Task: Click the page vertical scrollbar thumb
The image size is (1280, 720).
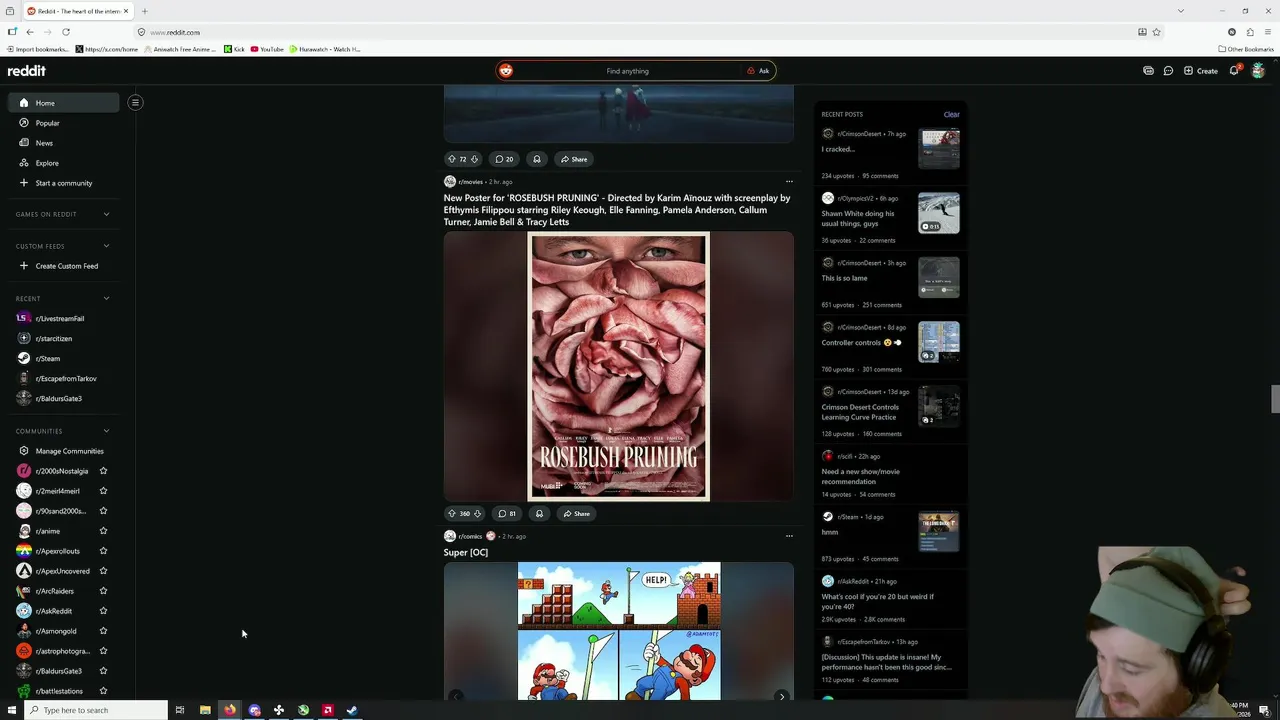Action: (1275, 398)
